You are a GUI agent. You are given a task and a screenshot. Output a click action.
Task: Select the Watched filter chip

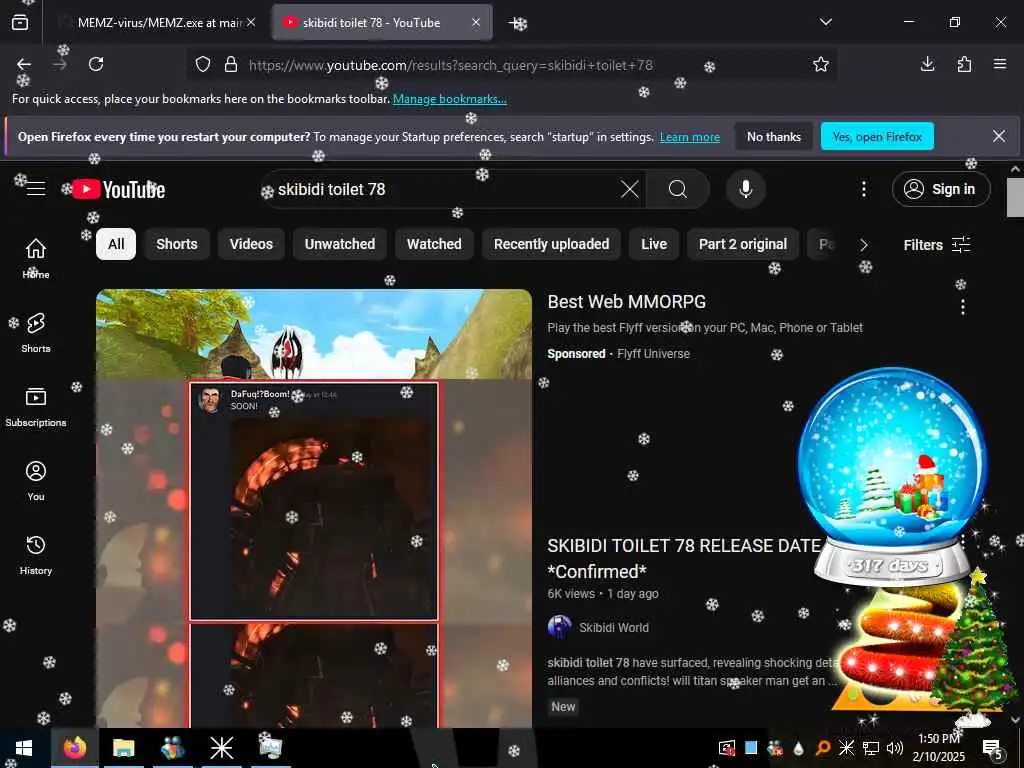click(x=434, y=244)
